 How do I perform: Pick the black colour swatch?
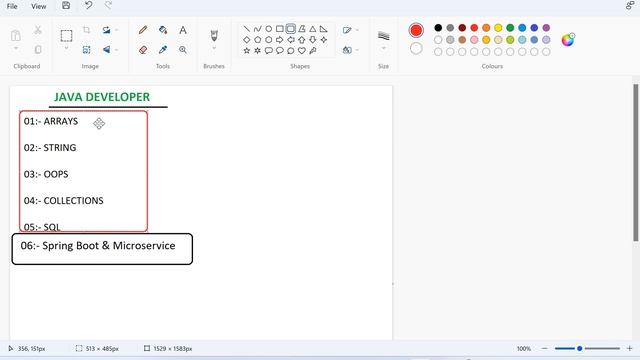438,28
